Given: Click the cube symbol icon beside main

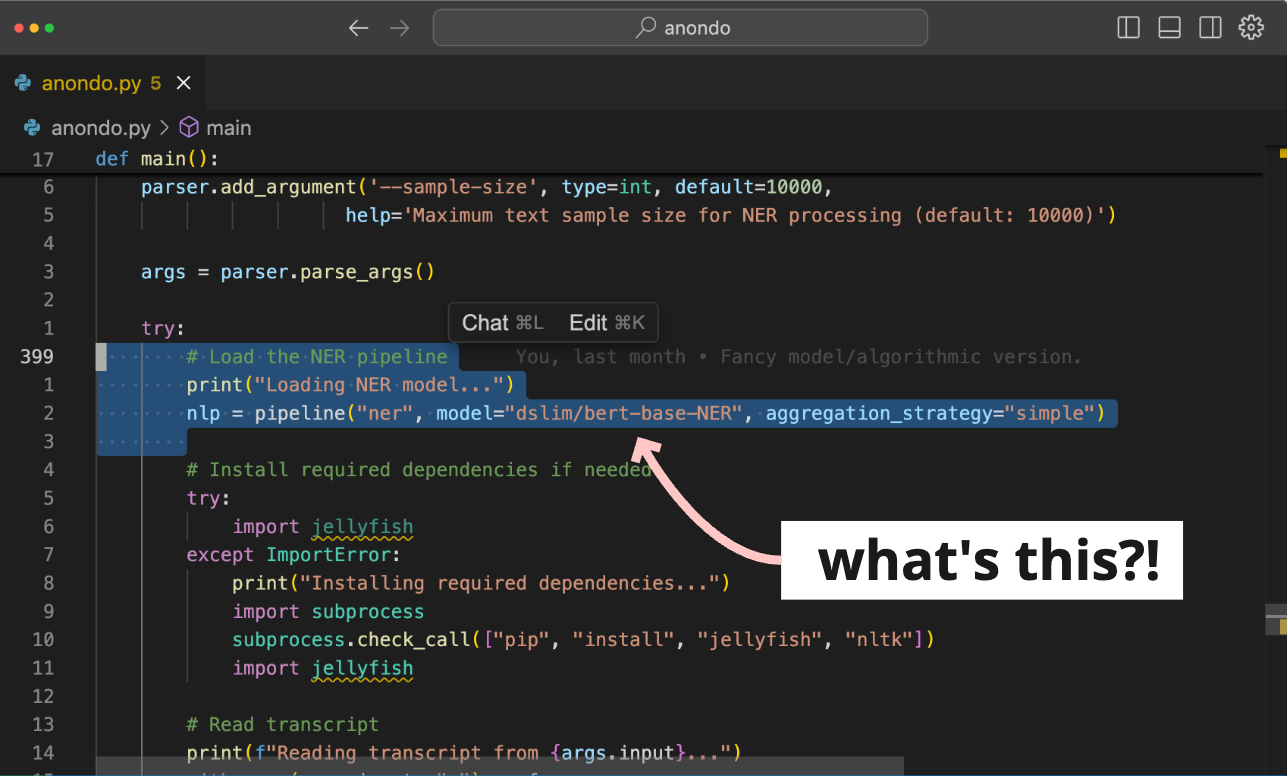Looking at the screenshot, I should pos(189,128).
